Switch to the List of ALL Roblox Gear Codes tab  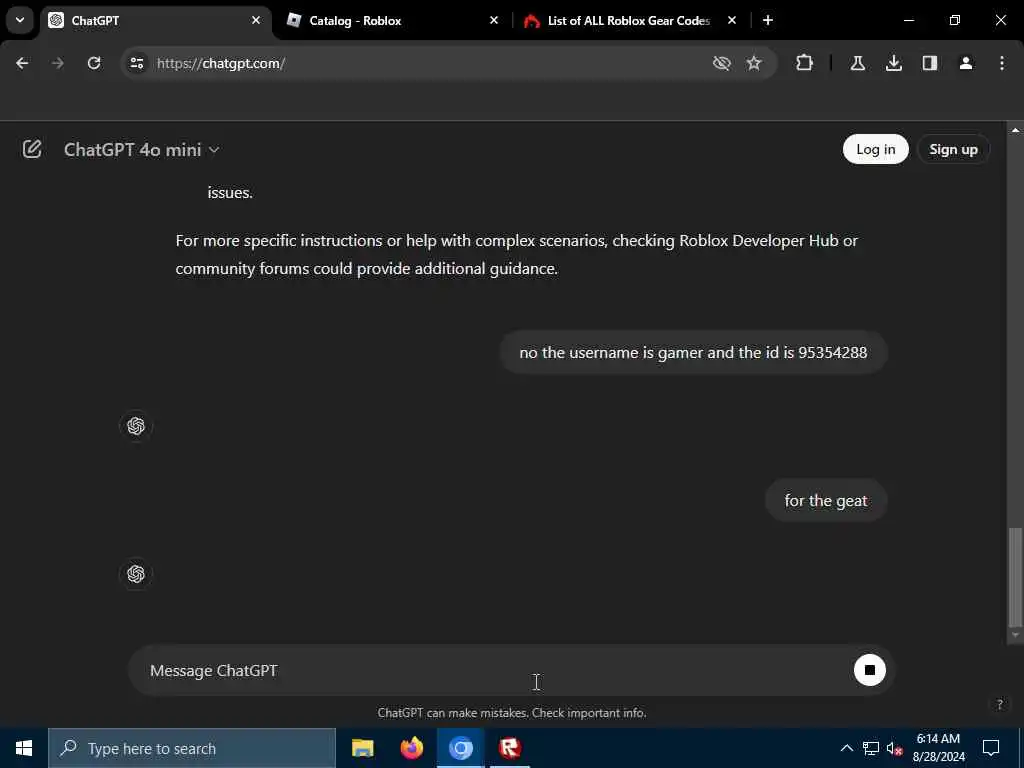(628, 21)
